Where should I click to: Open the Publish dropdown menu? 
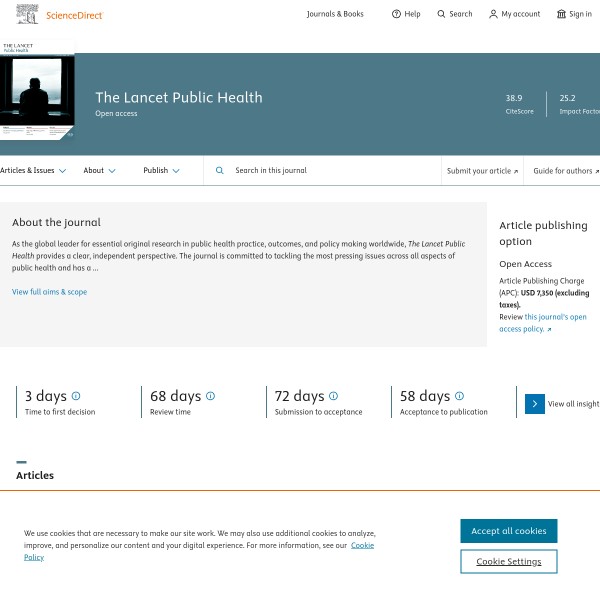(161, 171)
